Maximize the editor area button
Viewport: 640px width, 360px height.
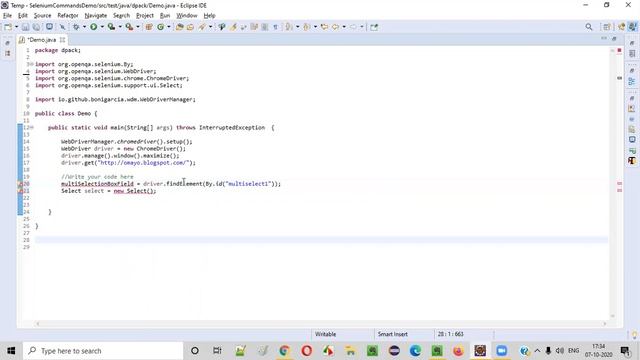614,38
